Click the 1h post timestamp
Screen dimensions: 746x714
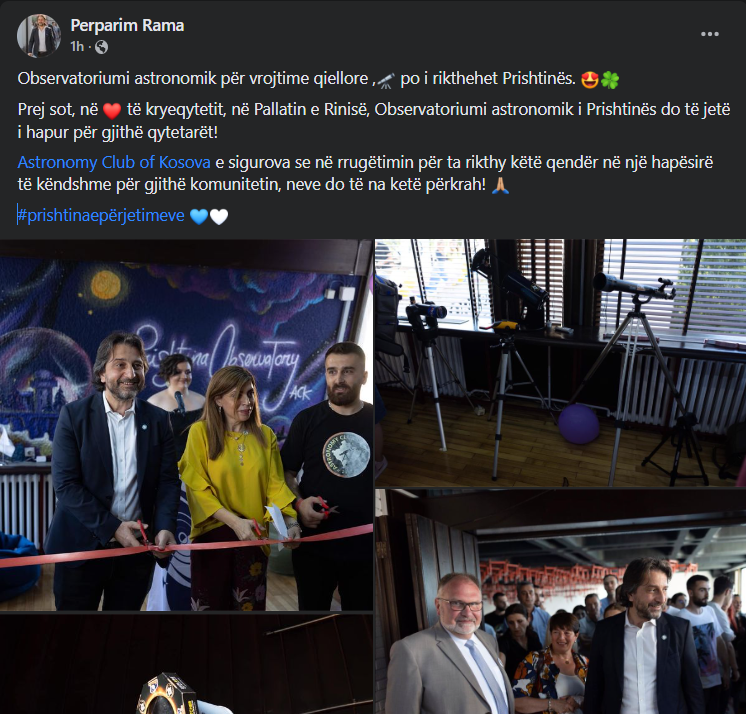click(77, 47)
